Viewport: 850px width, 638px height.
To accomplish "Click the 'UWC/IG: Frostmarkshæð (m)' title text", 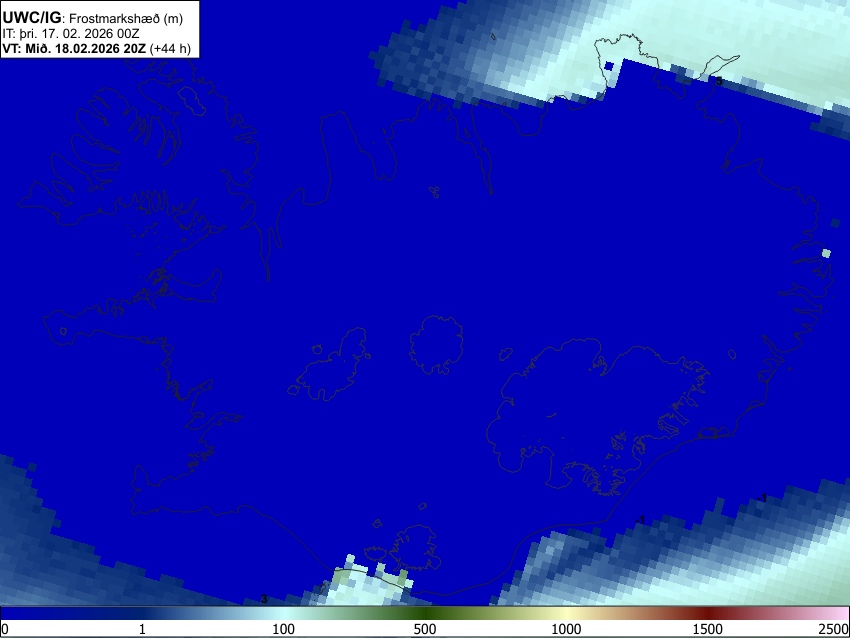I will coord(93,18).
